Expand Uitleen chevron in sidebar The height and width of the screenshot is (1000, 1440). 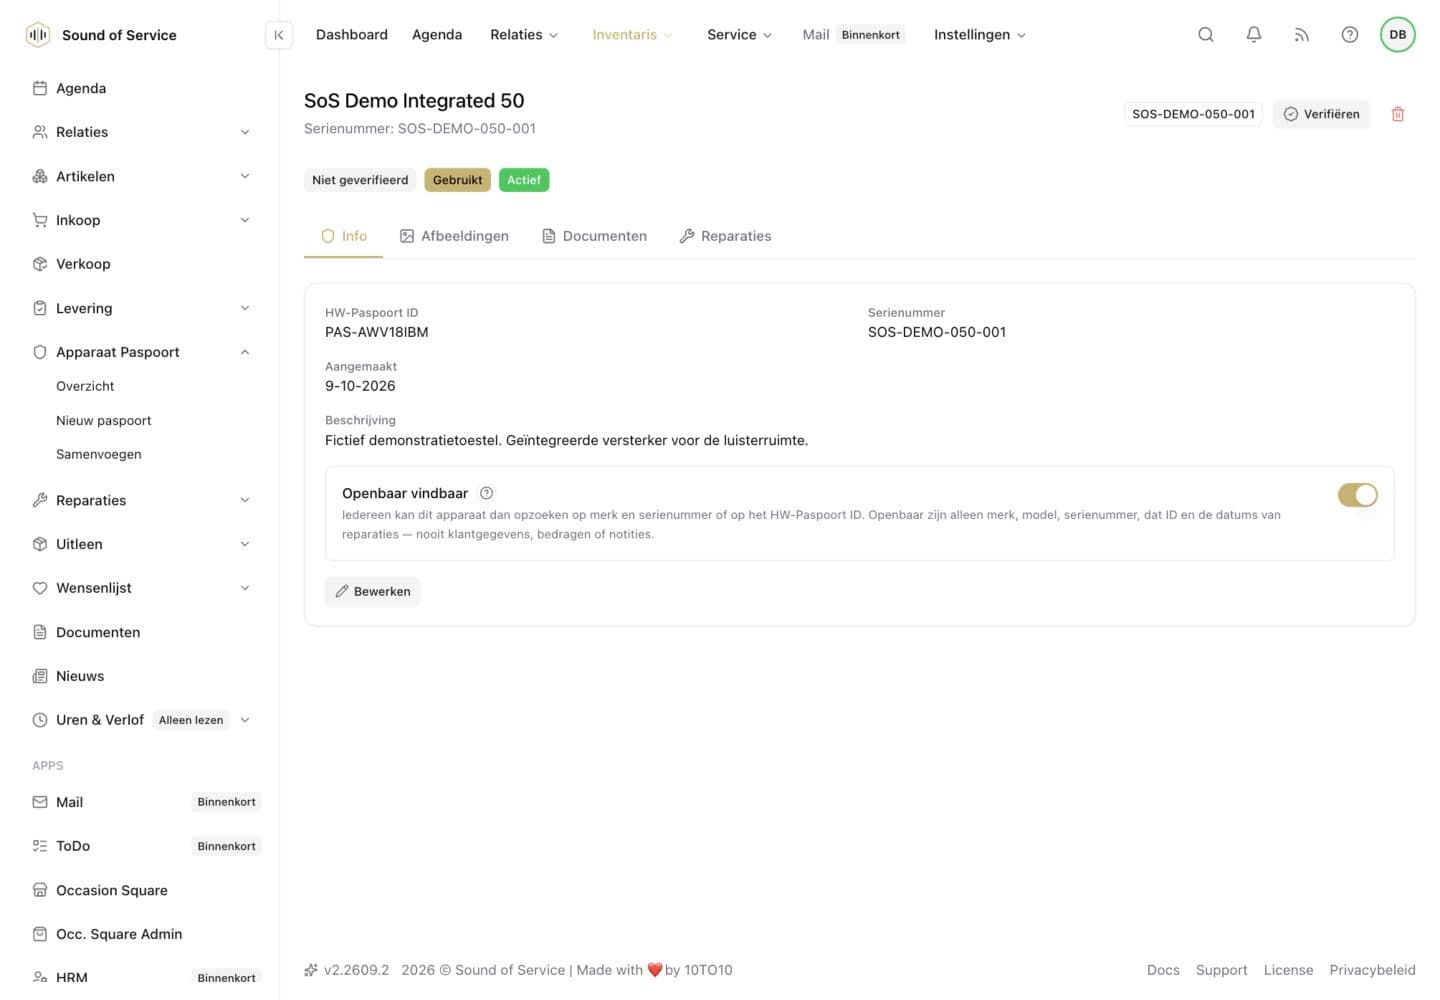(245, 544)
